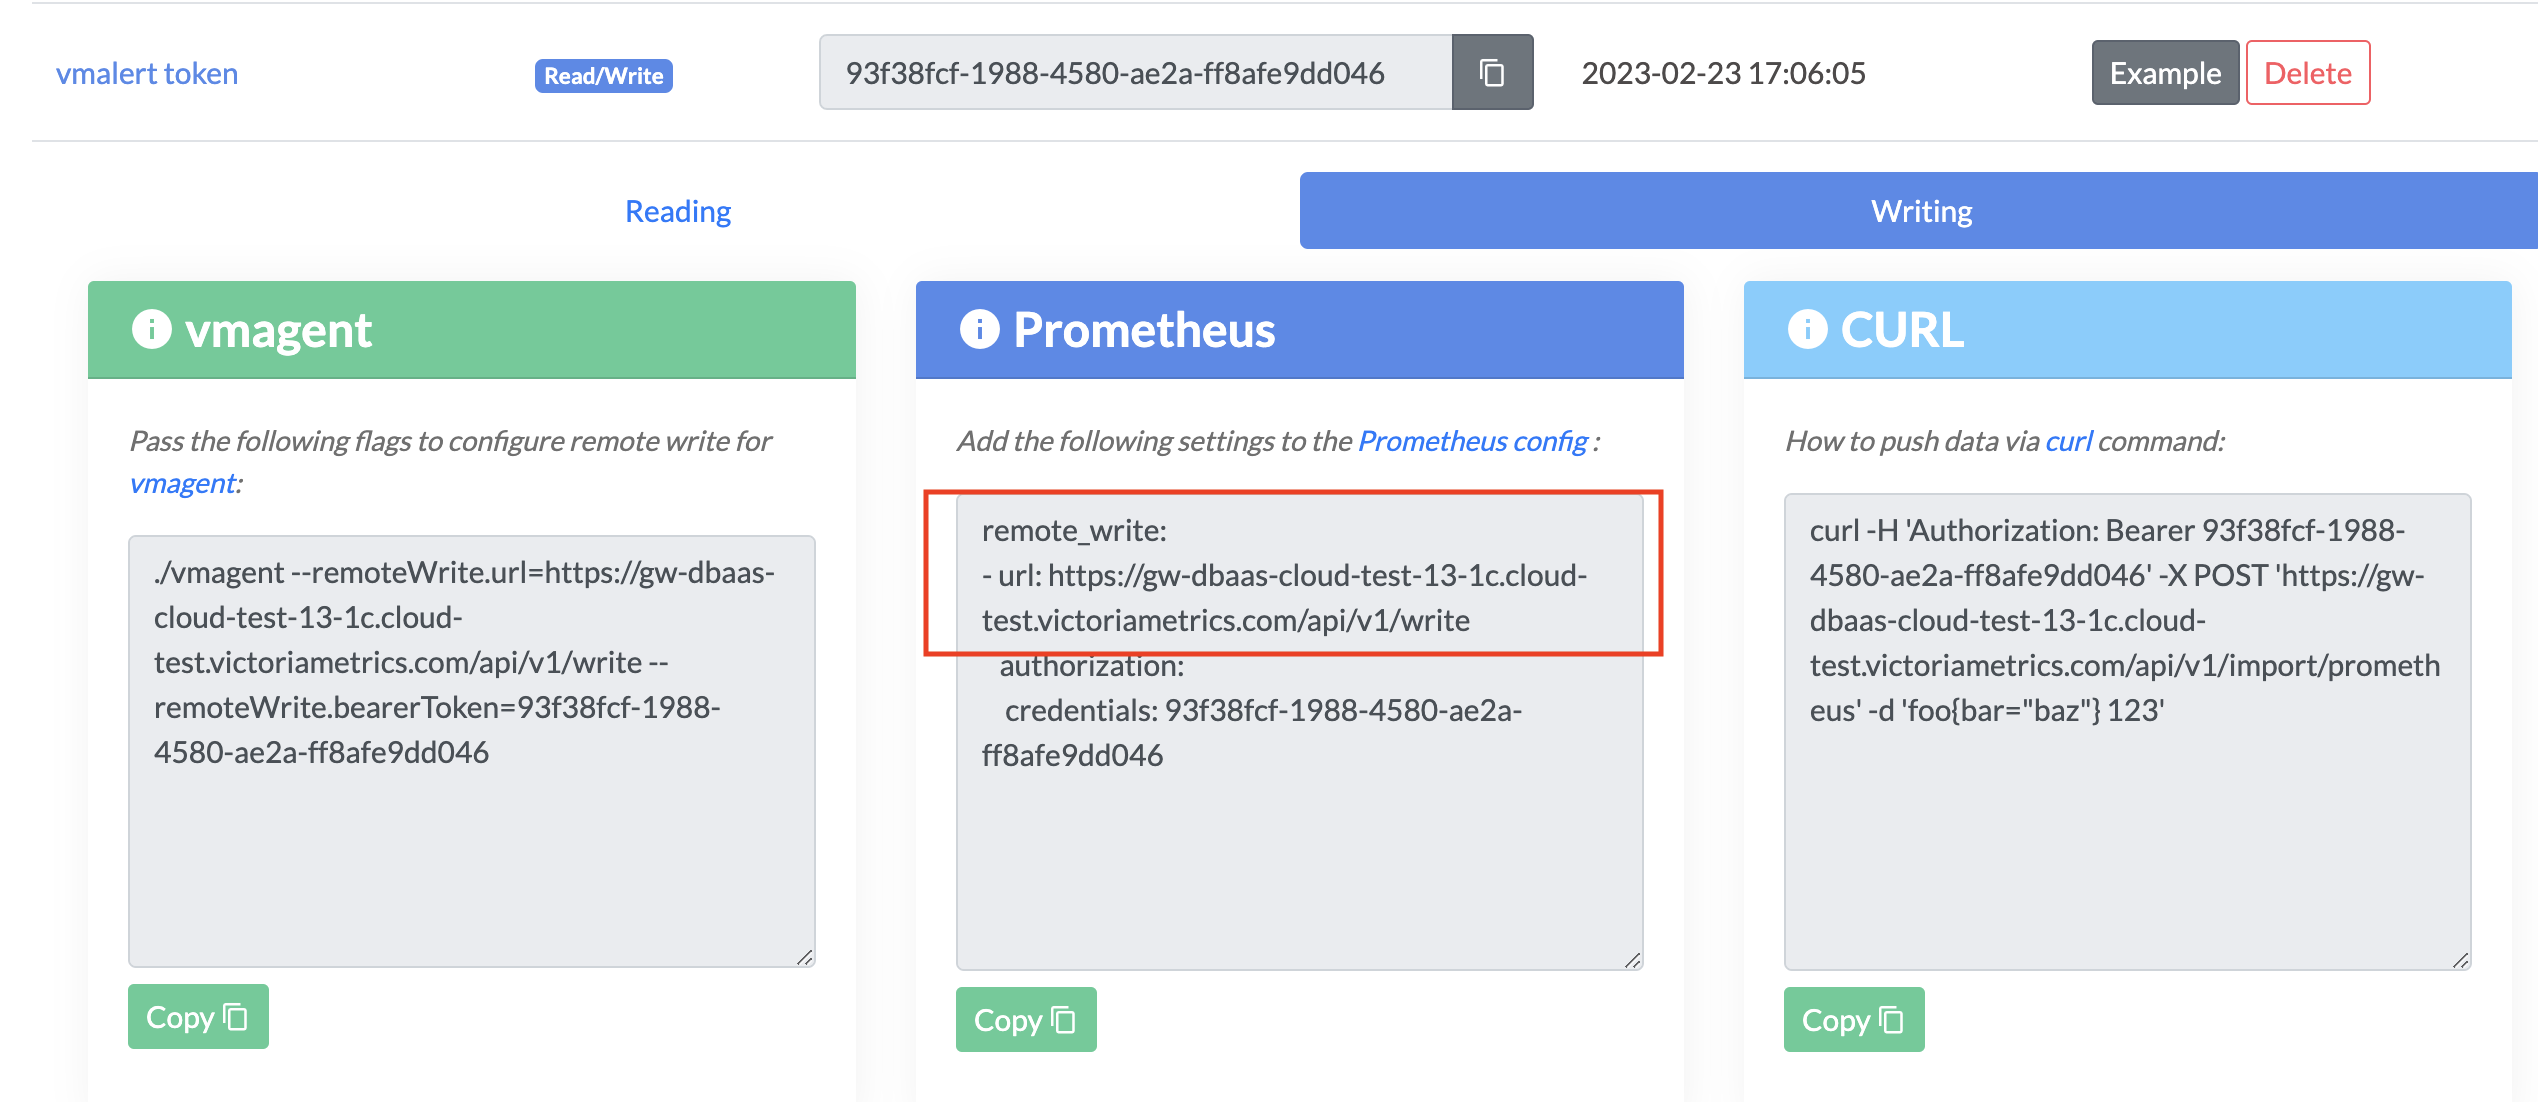2538x1102 pixels.
Task: Switch to the Reading tab
Action: 677,210
